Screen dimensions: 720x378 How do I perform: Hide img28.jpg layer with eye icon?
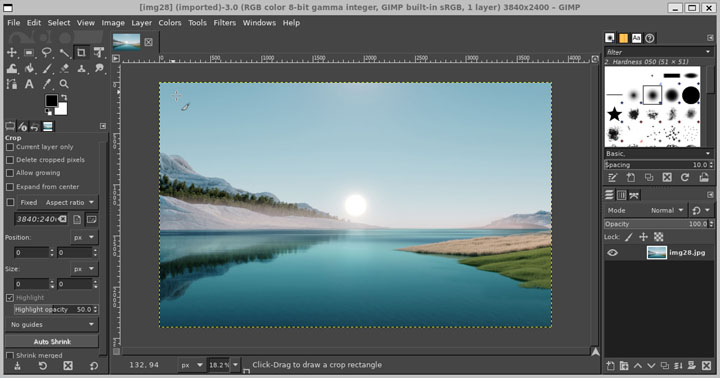613,253
